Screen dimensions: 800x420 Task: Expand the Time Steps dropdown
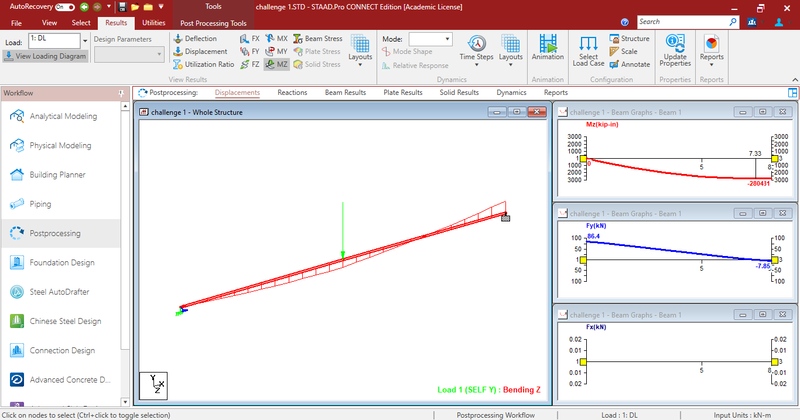pyautogui.click(x=477, y=57)
